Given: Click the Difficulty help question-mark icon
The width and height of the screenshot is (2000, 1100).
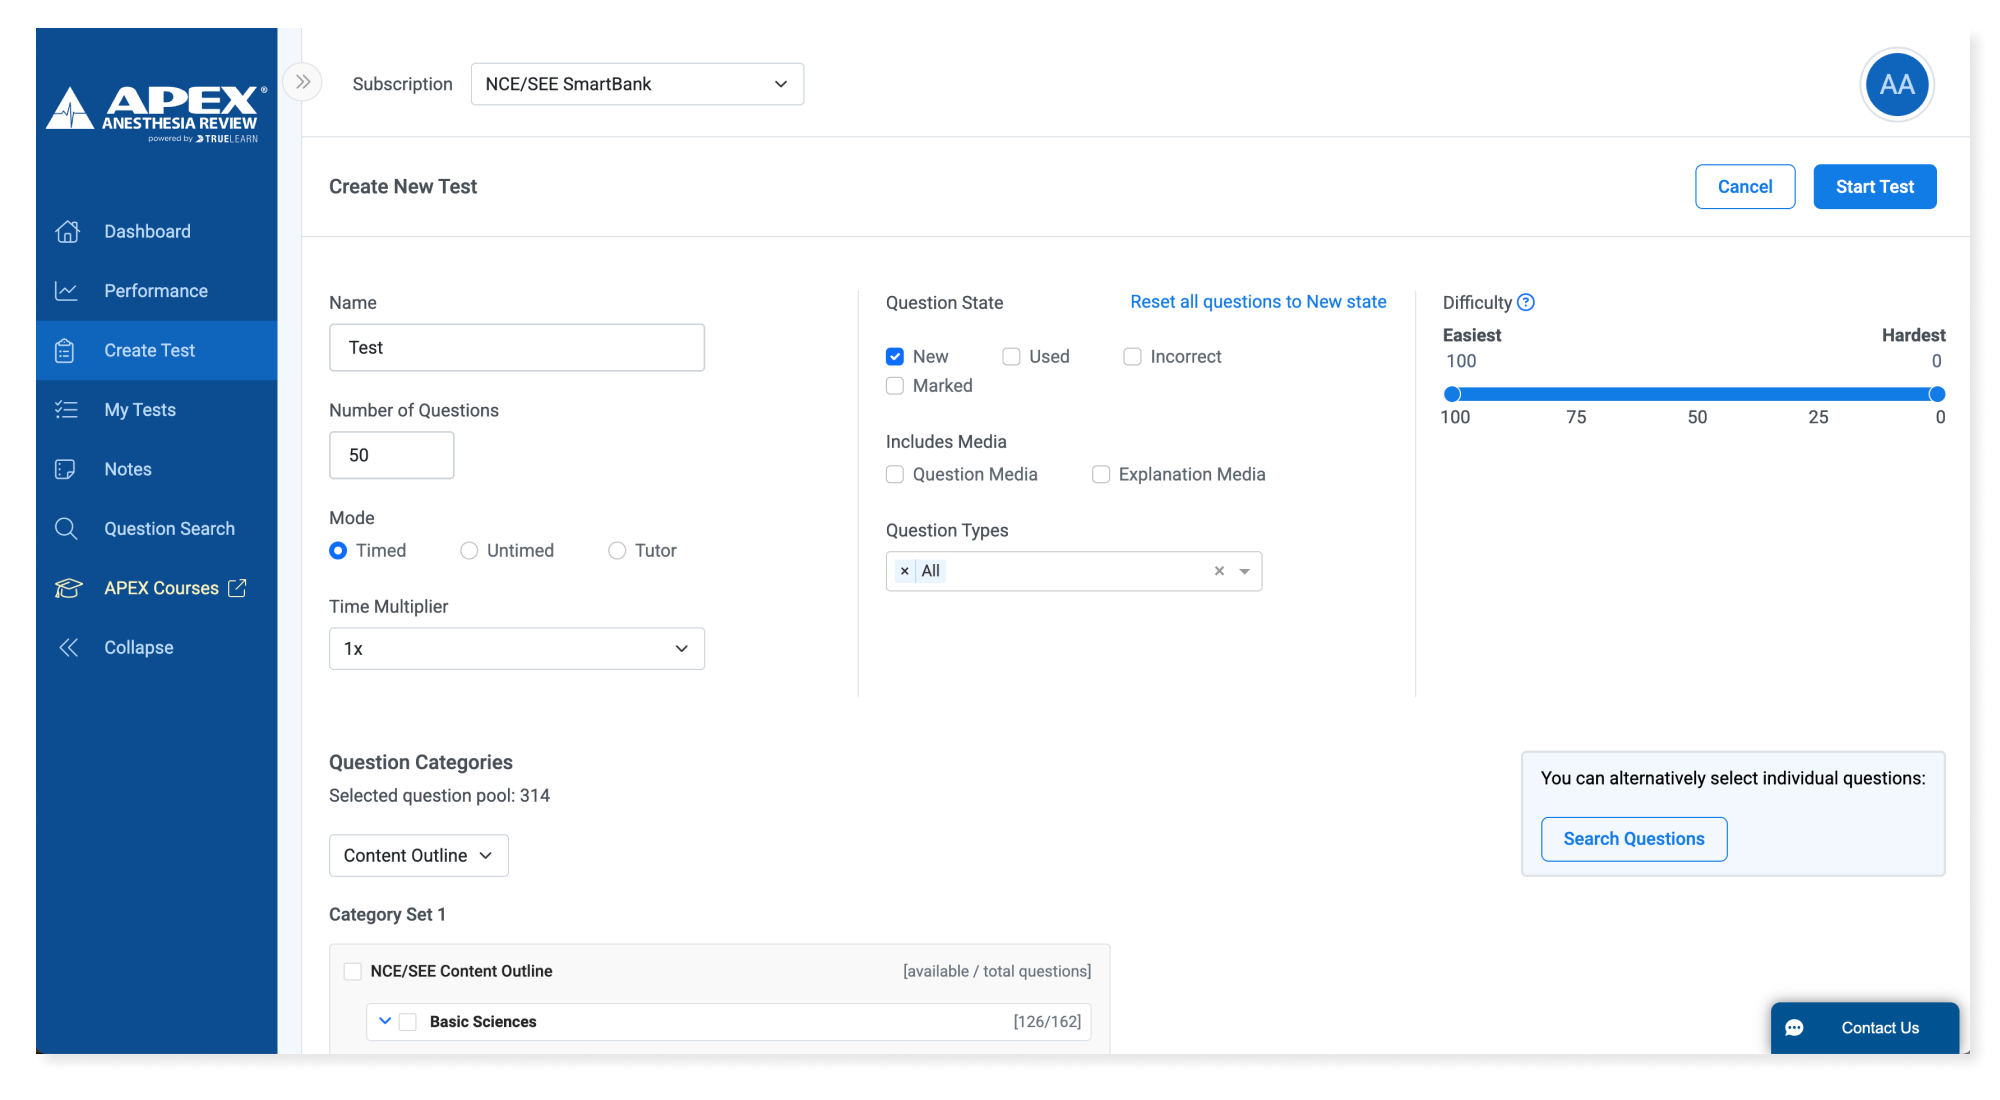Looking at the screenshot, I should point(1526,302).
